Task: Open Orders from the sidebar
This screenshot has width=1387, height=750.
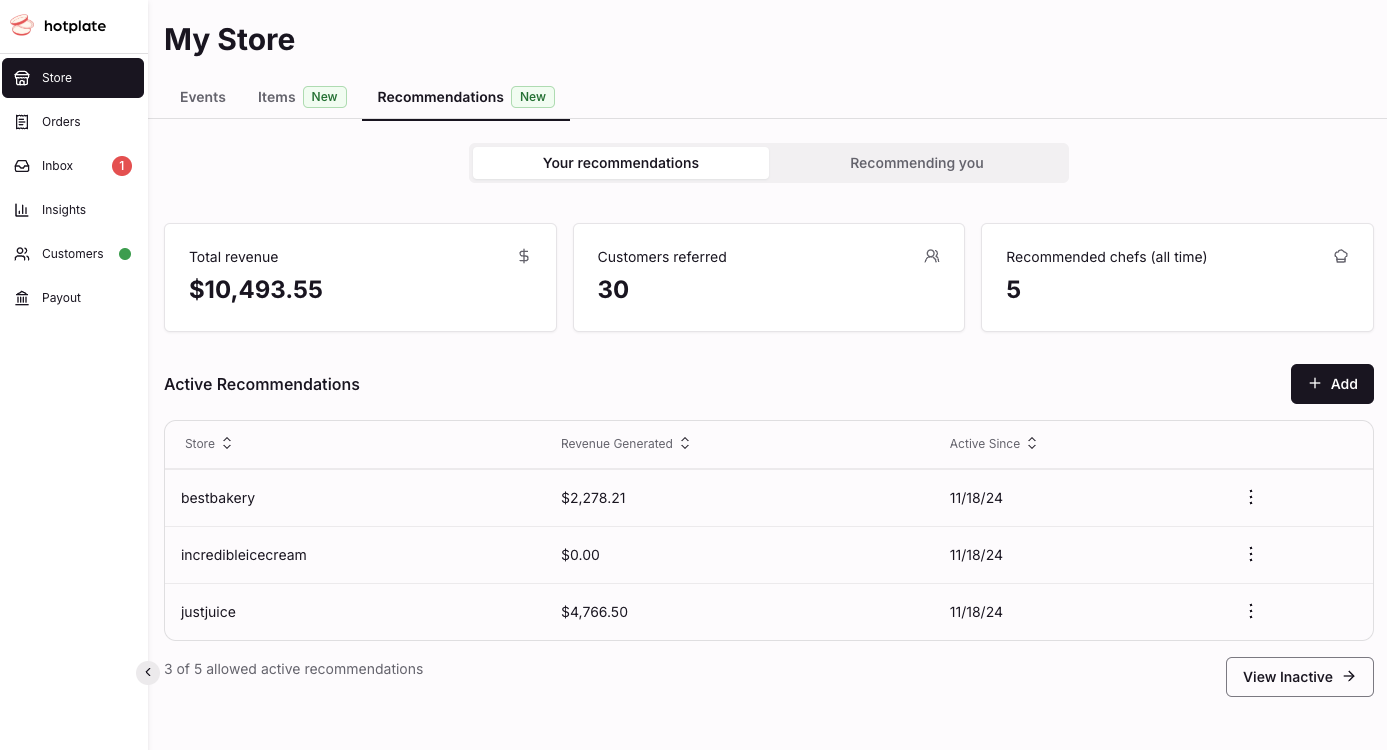Action: point(61,122)
